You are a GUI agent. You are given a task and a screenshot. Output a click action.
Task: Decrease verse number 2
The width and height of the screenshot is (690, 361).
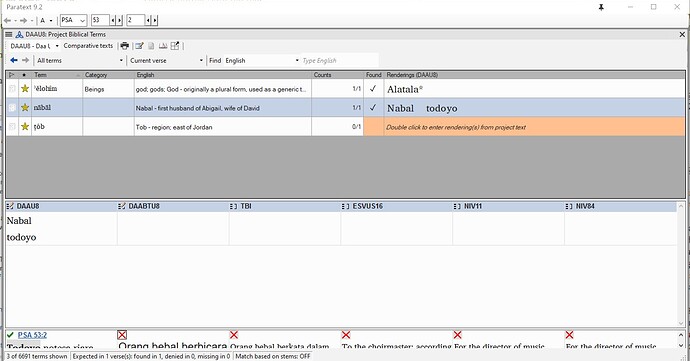pos(148,20)
